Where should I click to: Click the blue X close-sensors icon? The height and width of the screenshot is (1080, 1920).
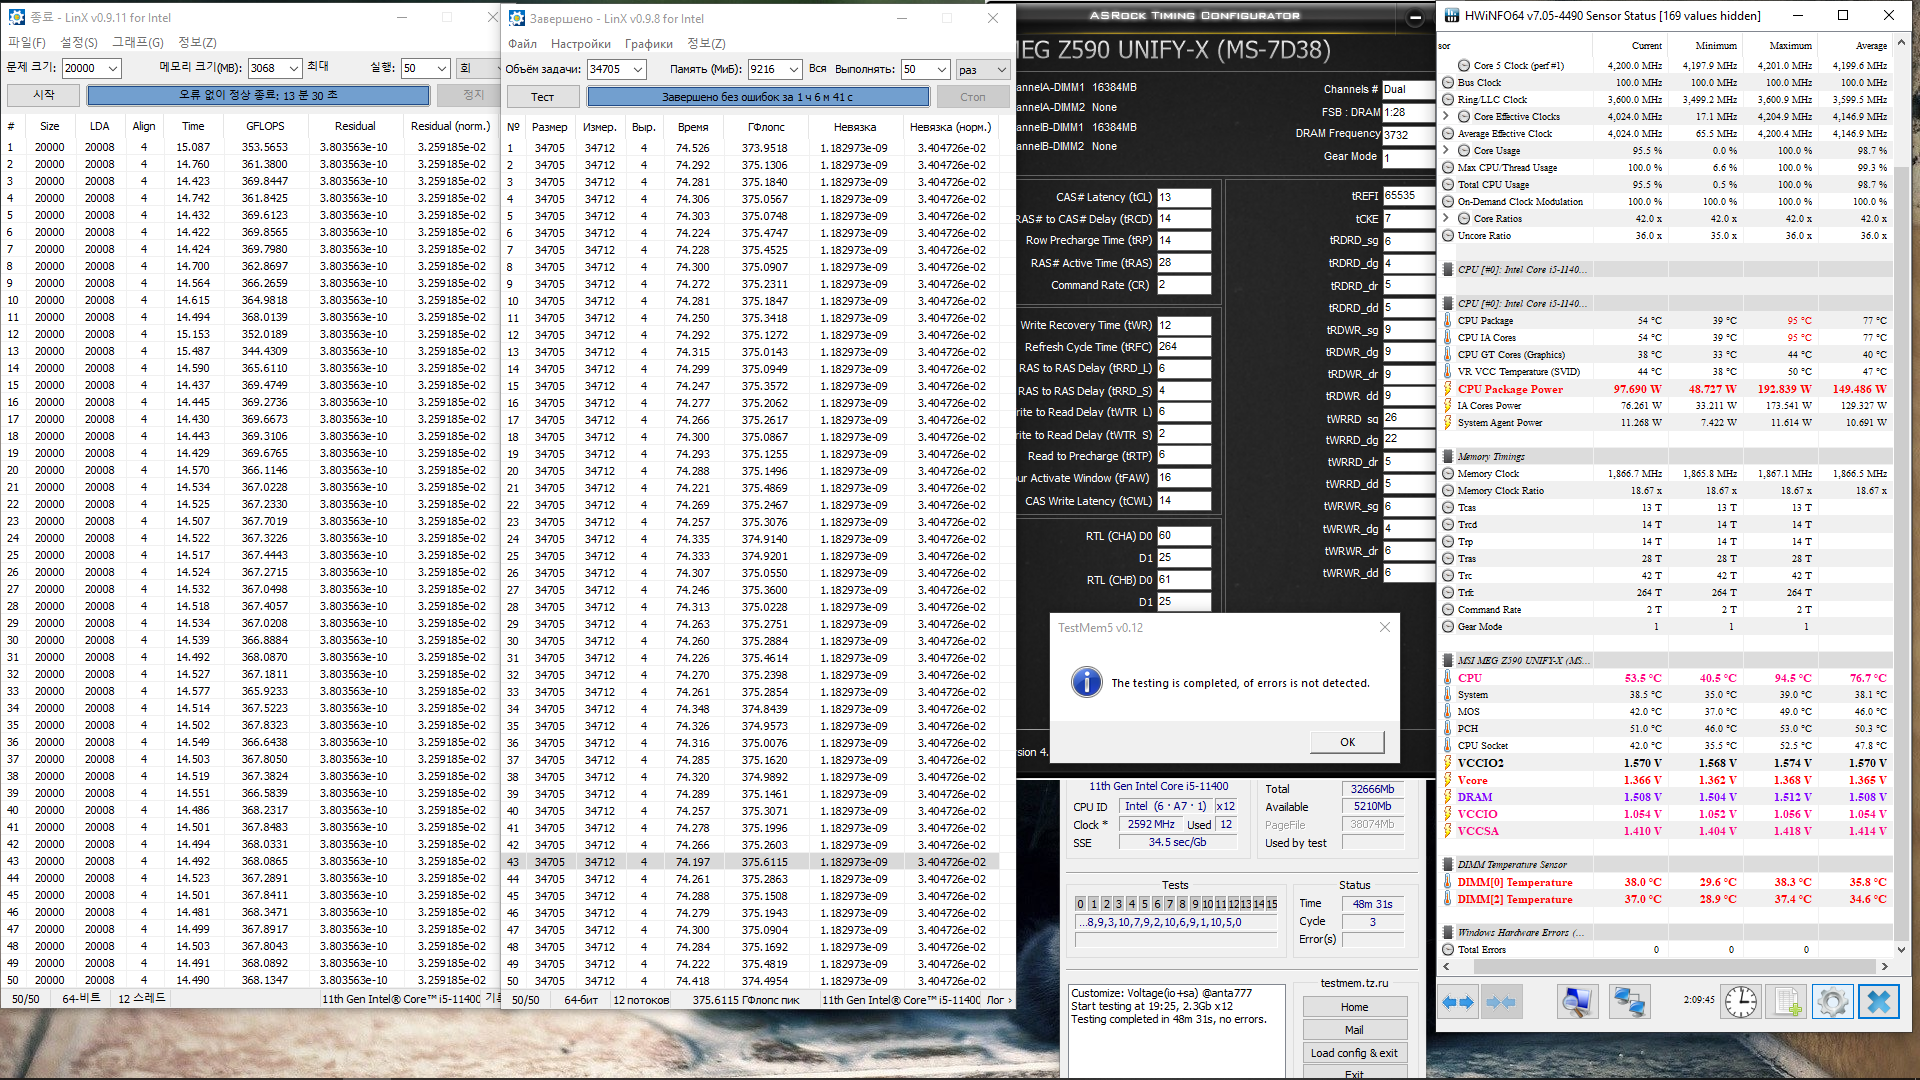(x=1879, y=1002)
